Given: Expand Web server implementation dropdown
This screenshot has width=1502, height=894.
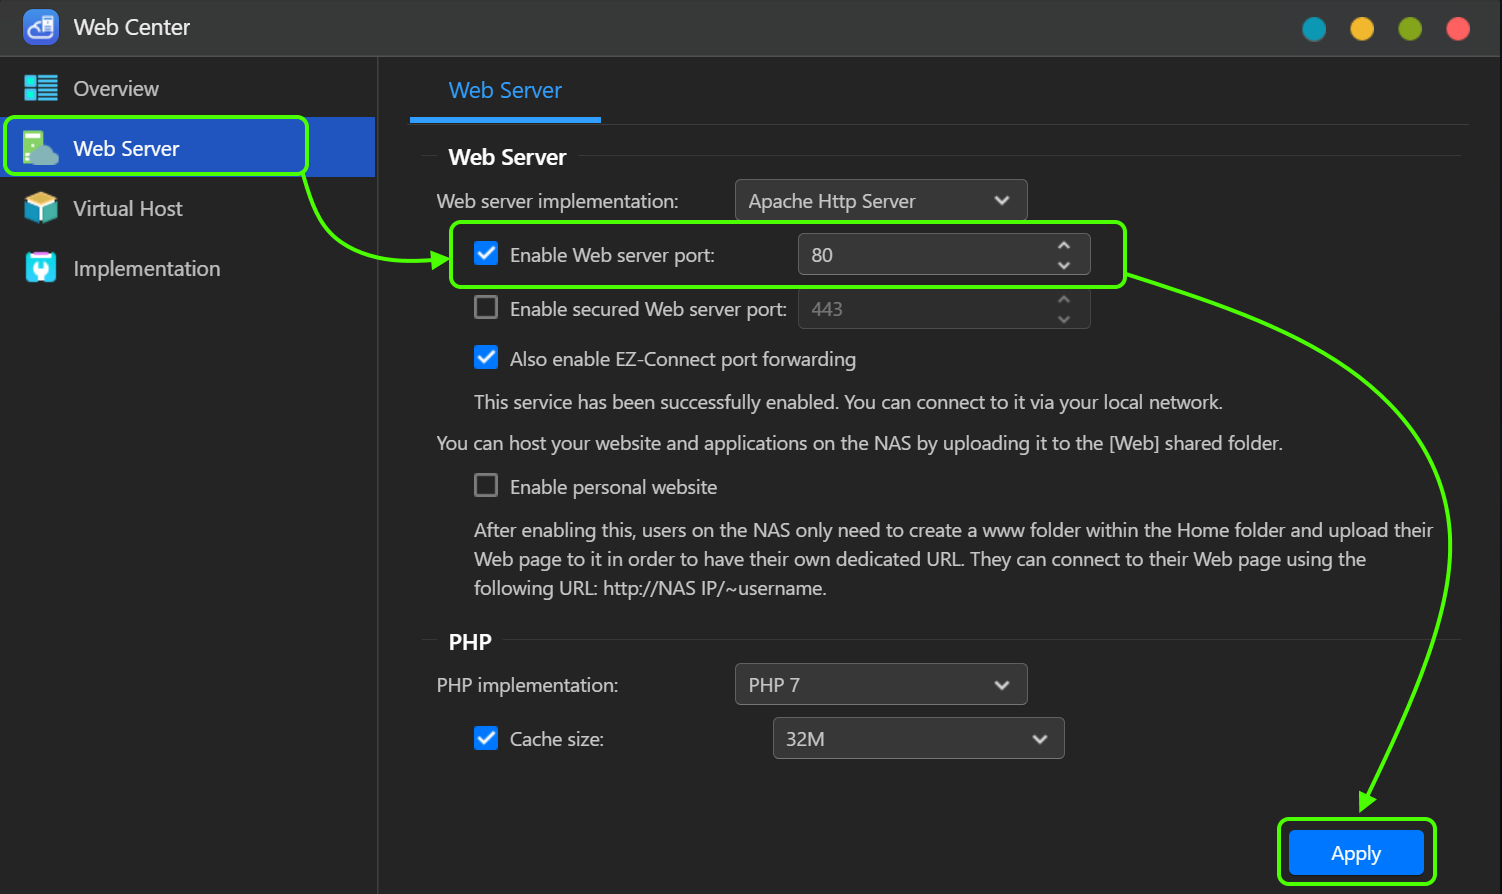Looking at the screenshot, I should 881,200.
